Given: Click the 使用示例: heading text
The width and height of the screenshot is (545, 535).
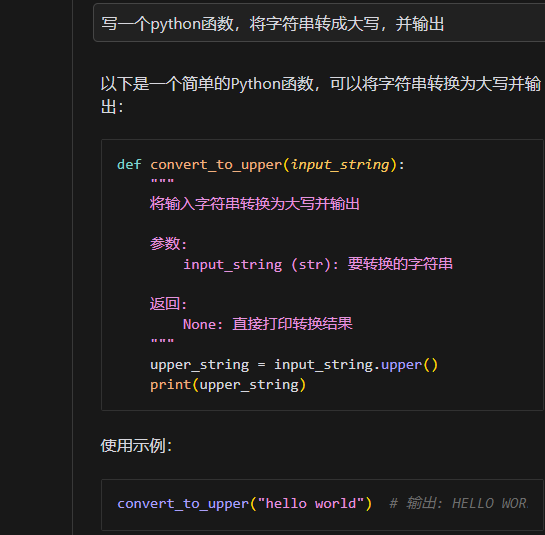Looking at the screenshot, I should (x=136, y=445).
